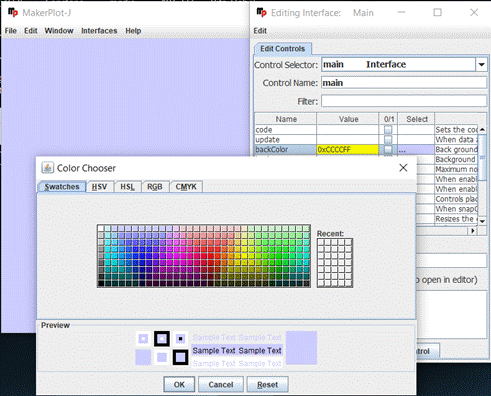This screenshot has height=396, width=491.
Task: Click the 0/1 column header
Action: tap(388, 119)
